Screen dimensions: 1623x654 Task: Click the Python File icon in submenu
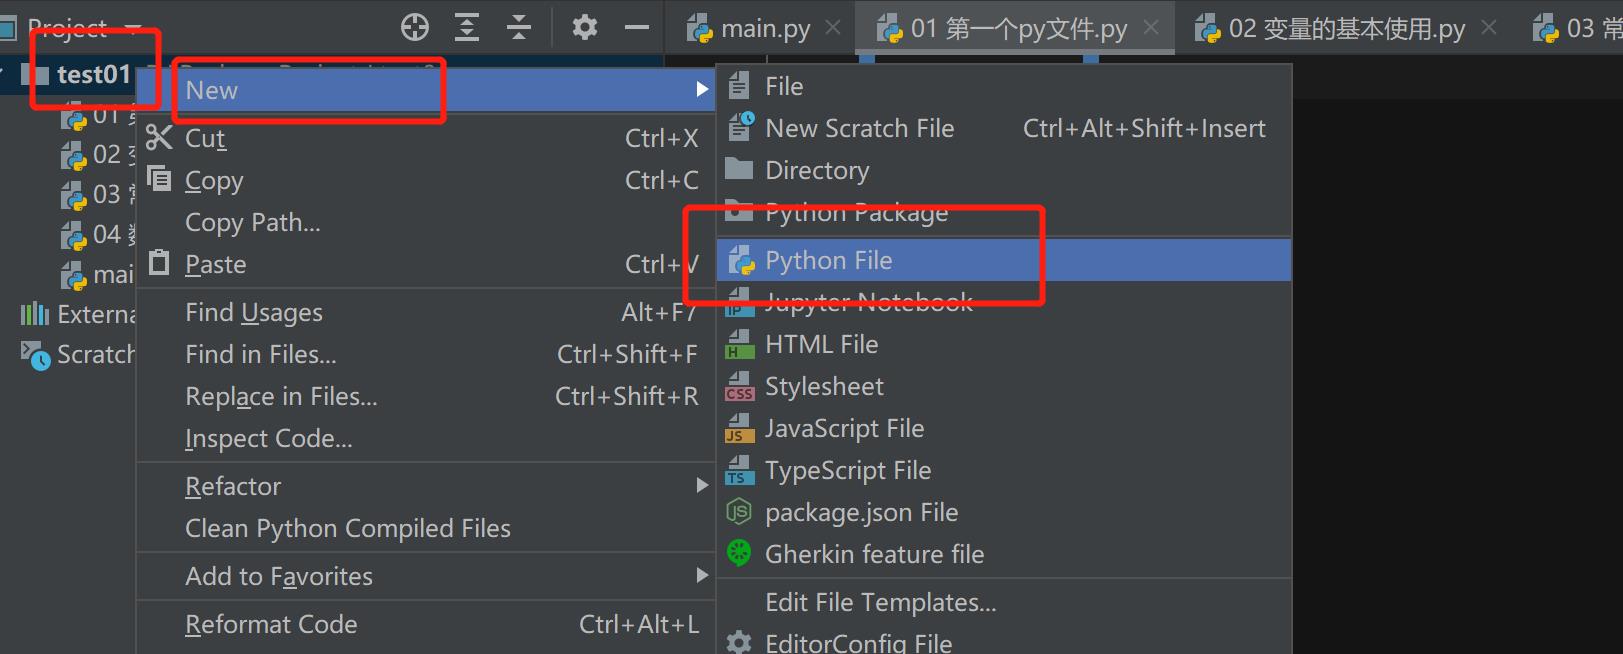741,261
